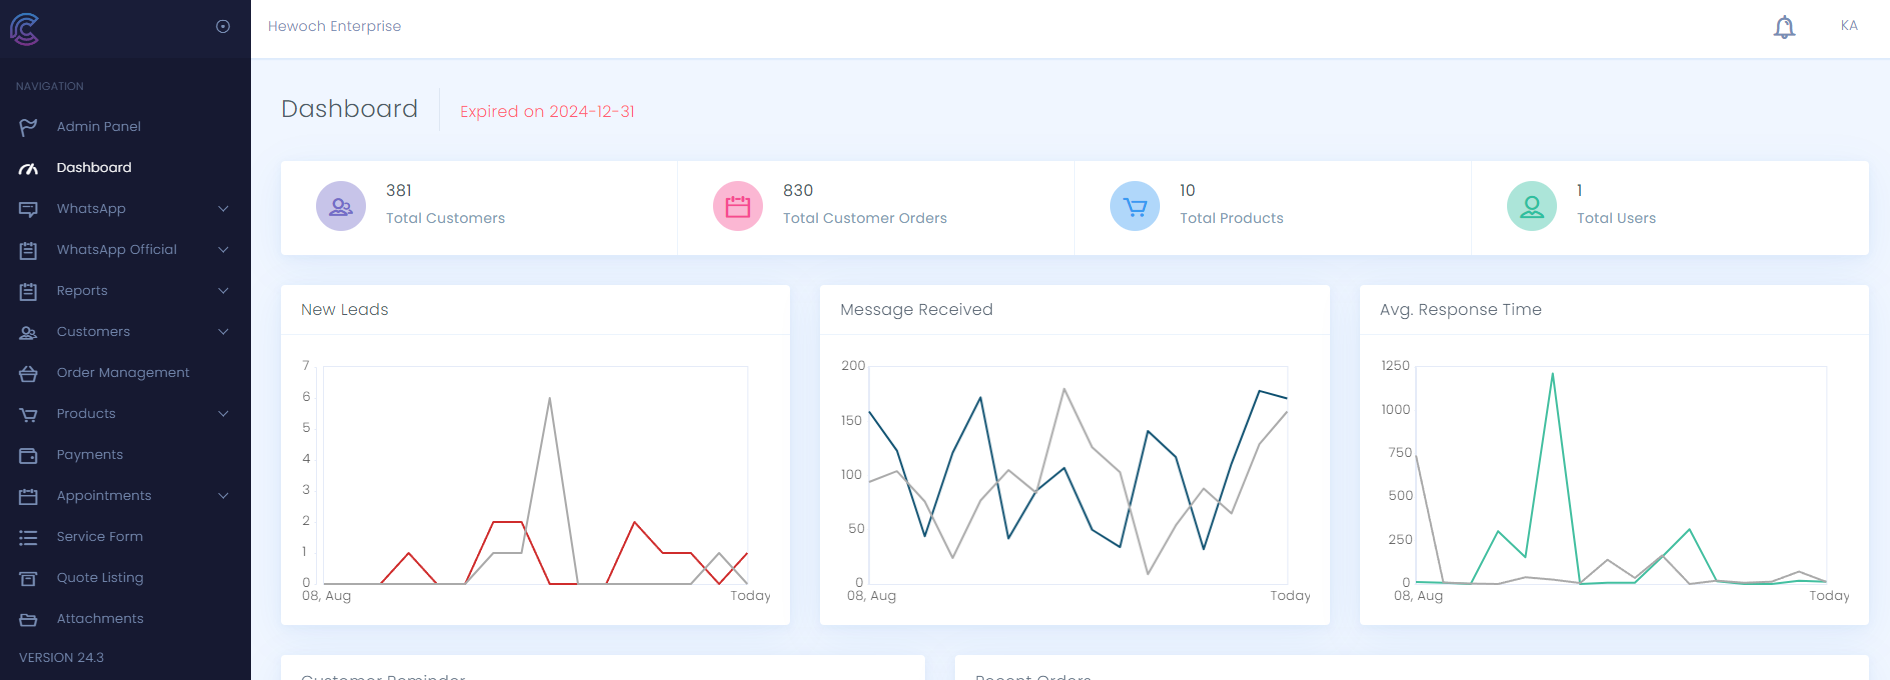Click the Products cart icon
Image resolution: width=1890 pixels, height=680 pixels.
click(x=28, y=414)
